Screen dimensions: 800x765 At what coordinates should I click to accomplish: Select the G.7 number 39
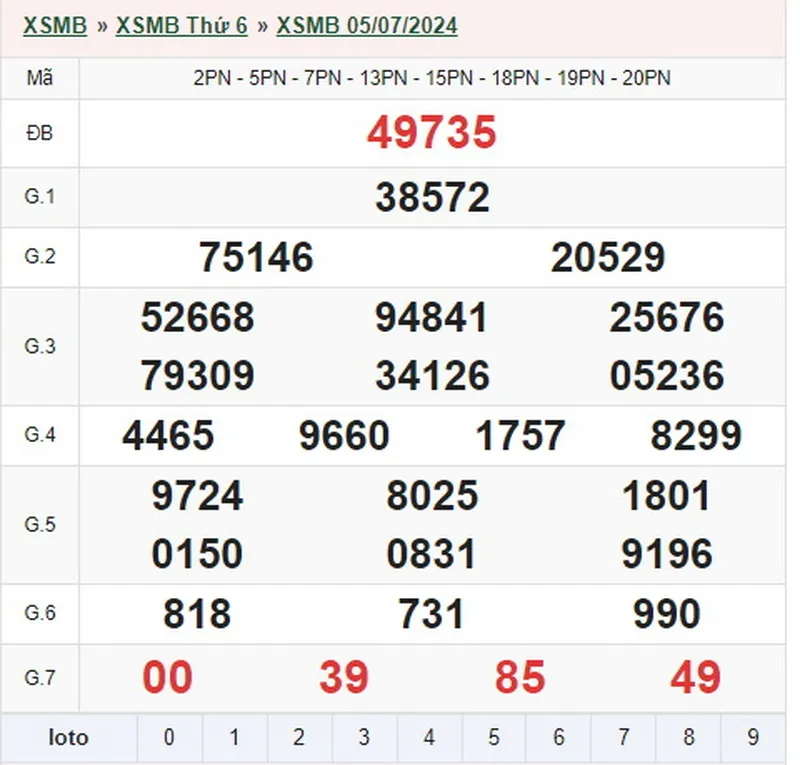click(344, 678)
